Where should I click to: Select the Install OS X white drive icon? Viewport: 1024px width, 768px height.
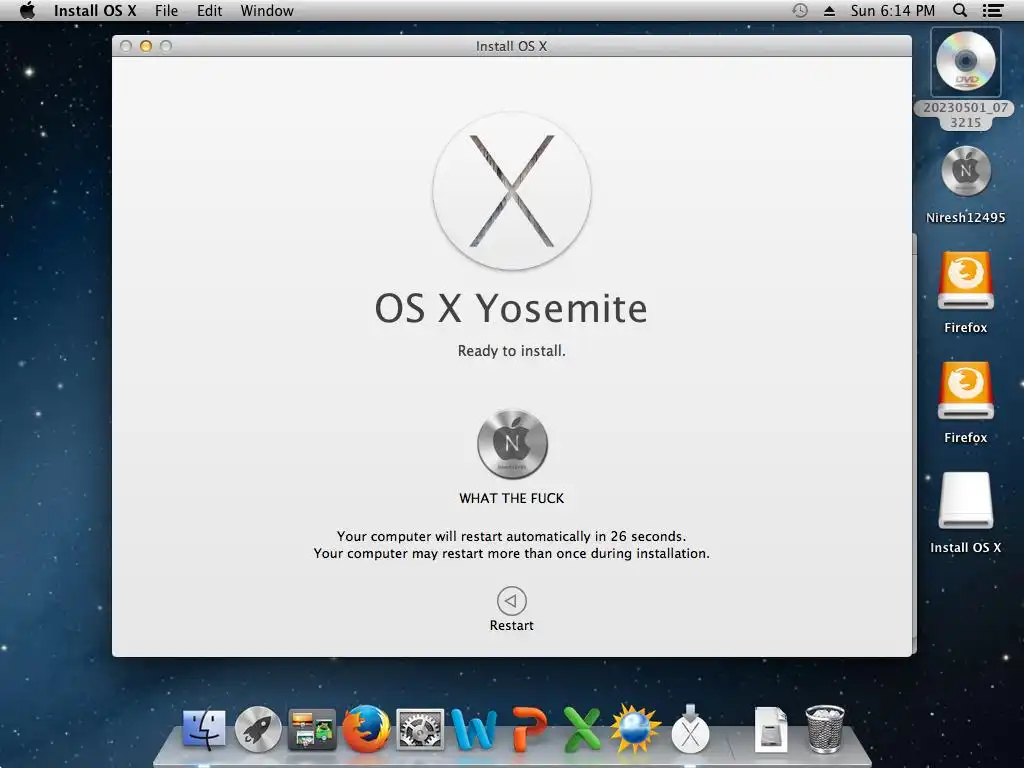[x=966, y=500]
